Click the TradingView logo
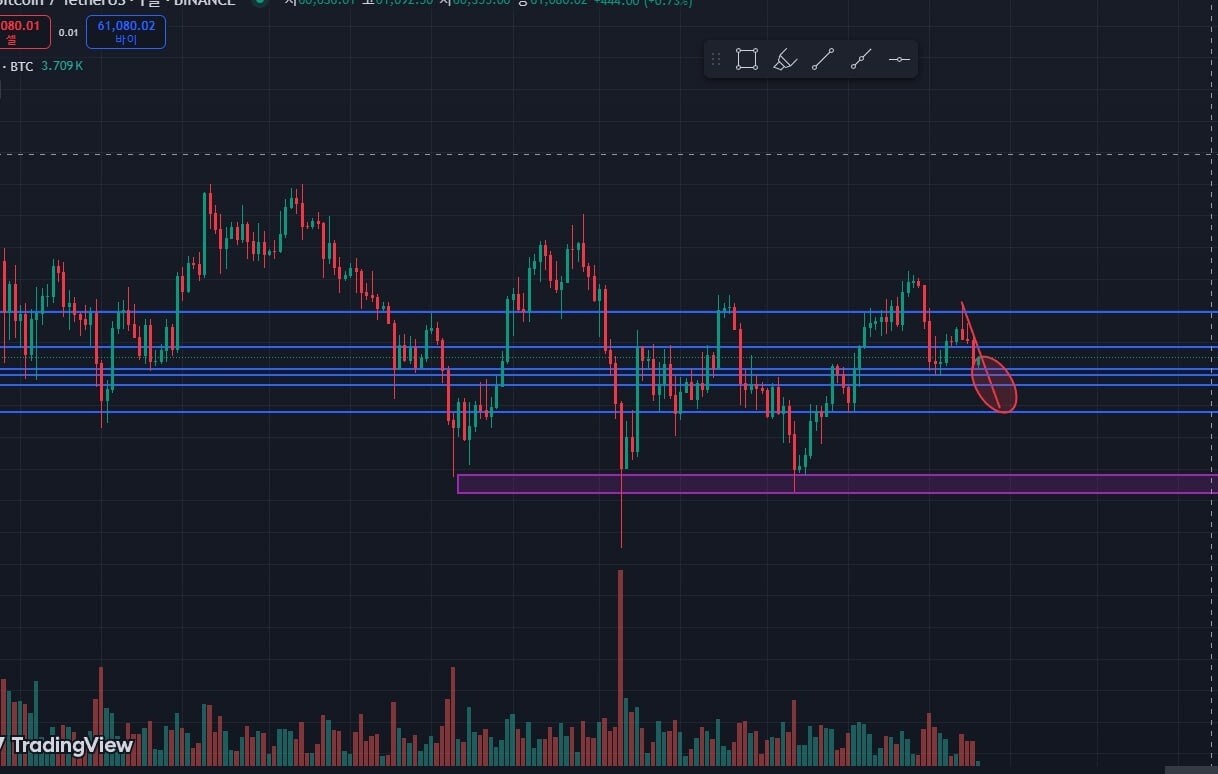The height and width of the screenshot is (774, 1218). (66, 745)
